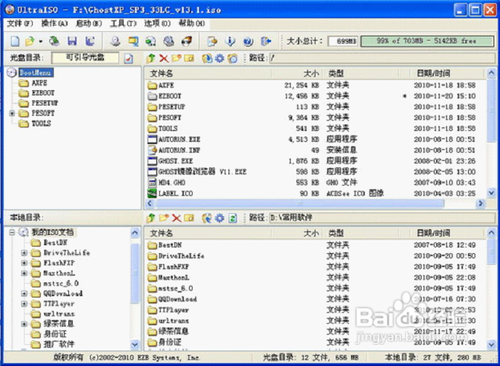Open the 启动(B) menu

89,23
